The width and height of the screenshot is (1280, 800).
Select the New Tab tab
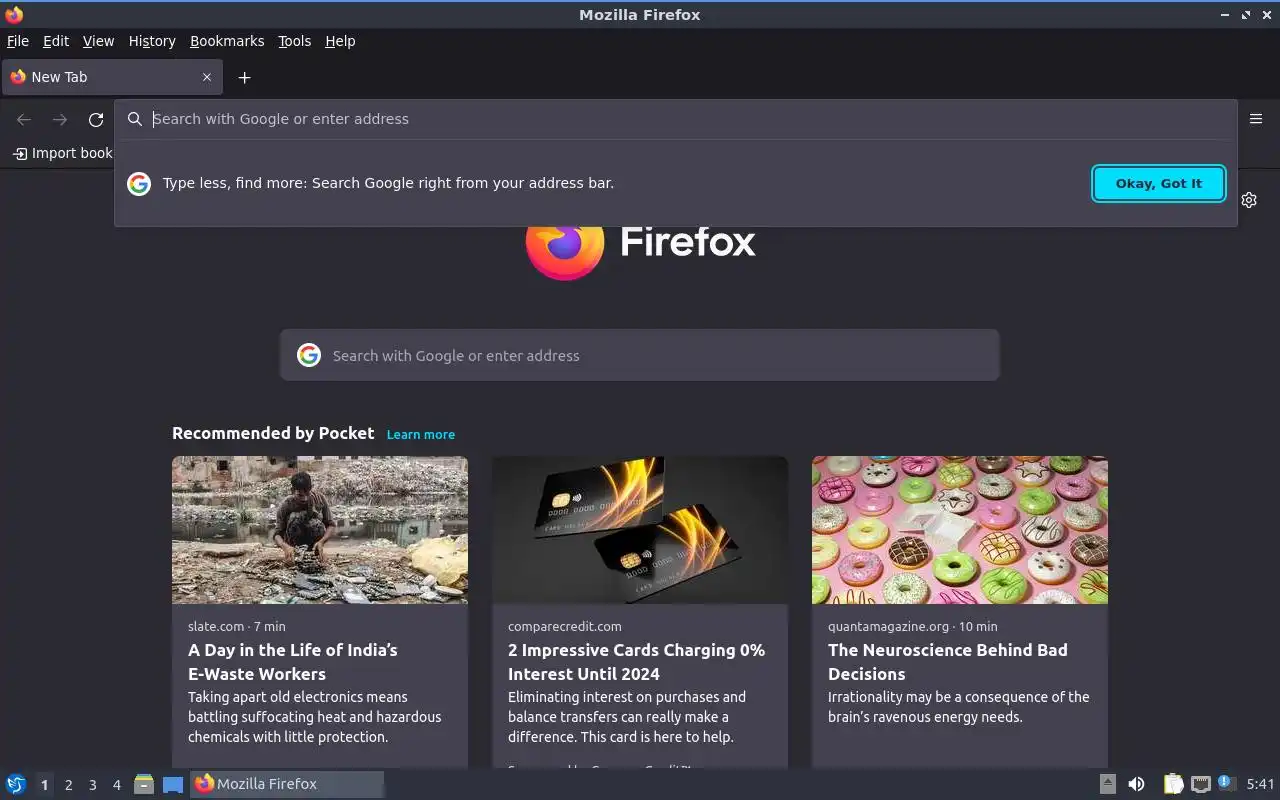point(112,77)
